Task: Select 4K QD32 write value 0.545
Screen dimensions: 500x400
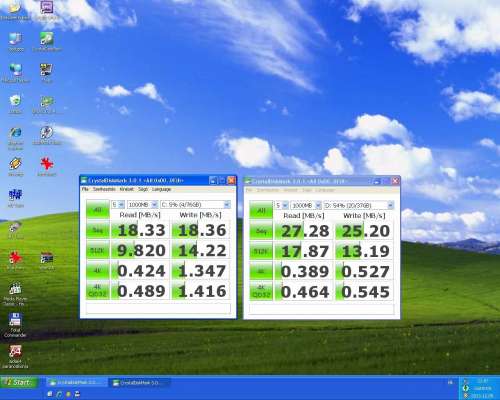Action: [x=364, y=292]
